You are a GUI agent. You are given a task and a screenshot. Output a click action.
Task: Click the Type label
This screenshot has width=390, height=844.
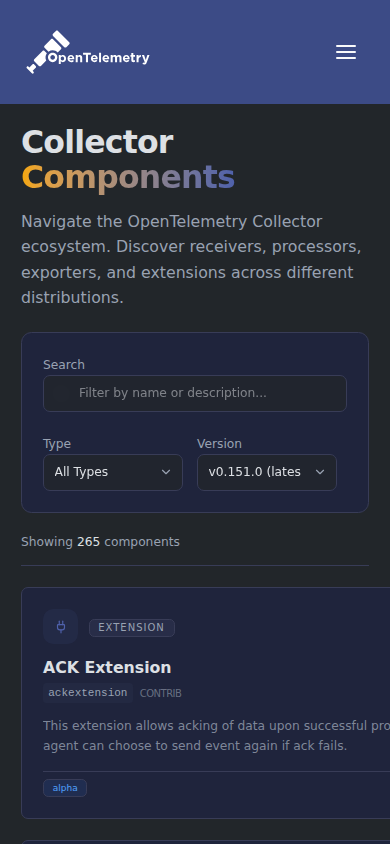tap(57, 444)
